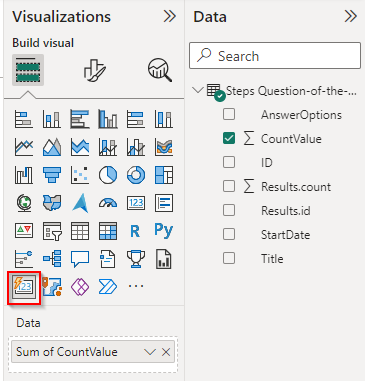Add a Treemap visual

coord(164,175)
